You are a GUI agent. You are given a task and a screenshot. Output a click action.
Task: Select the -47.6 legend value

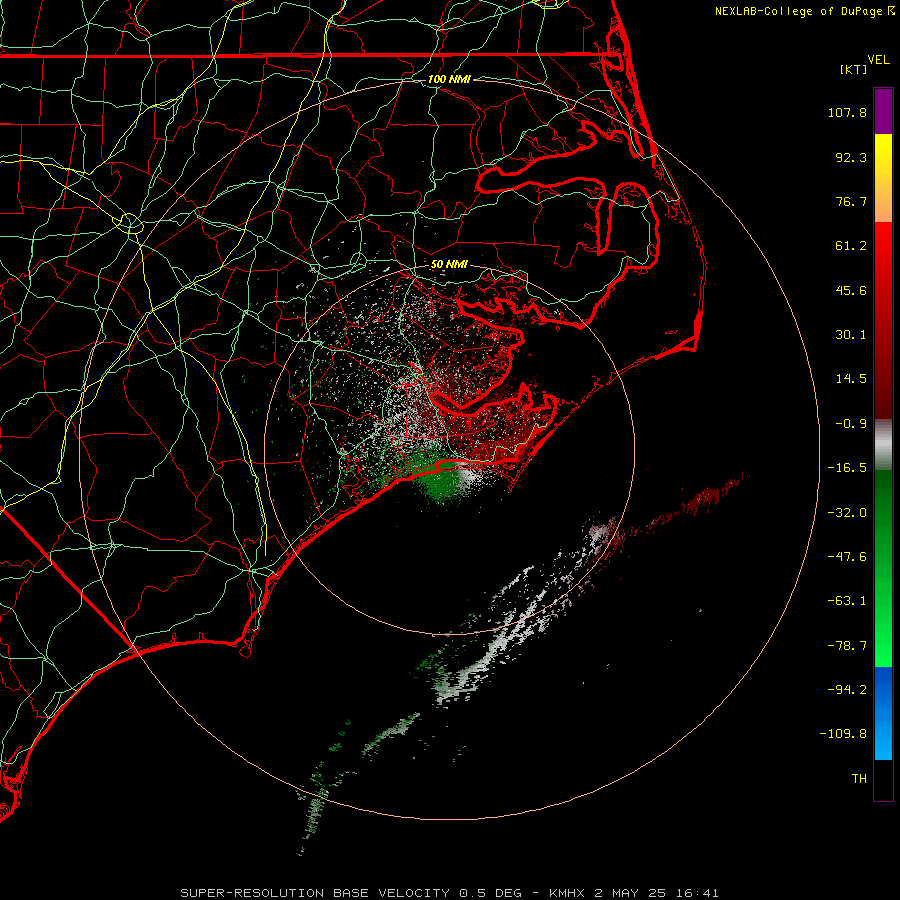[847, 557]
